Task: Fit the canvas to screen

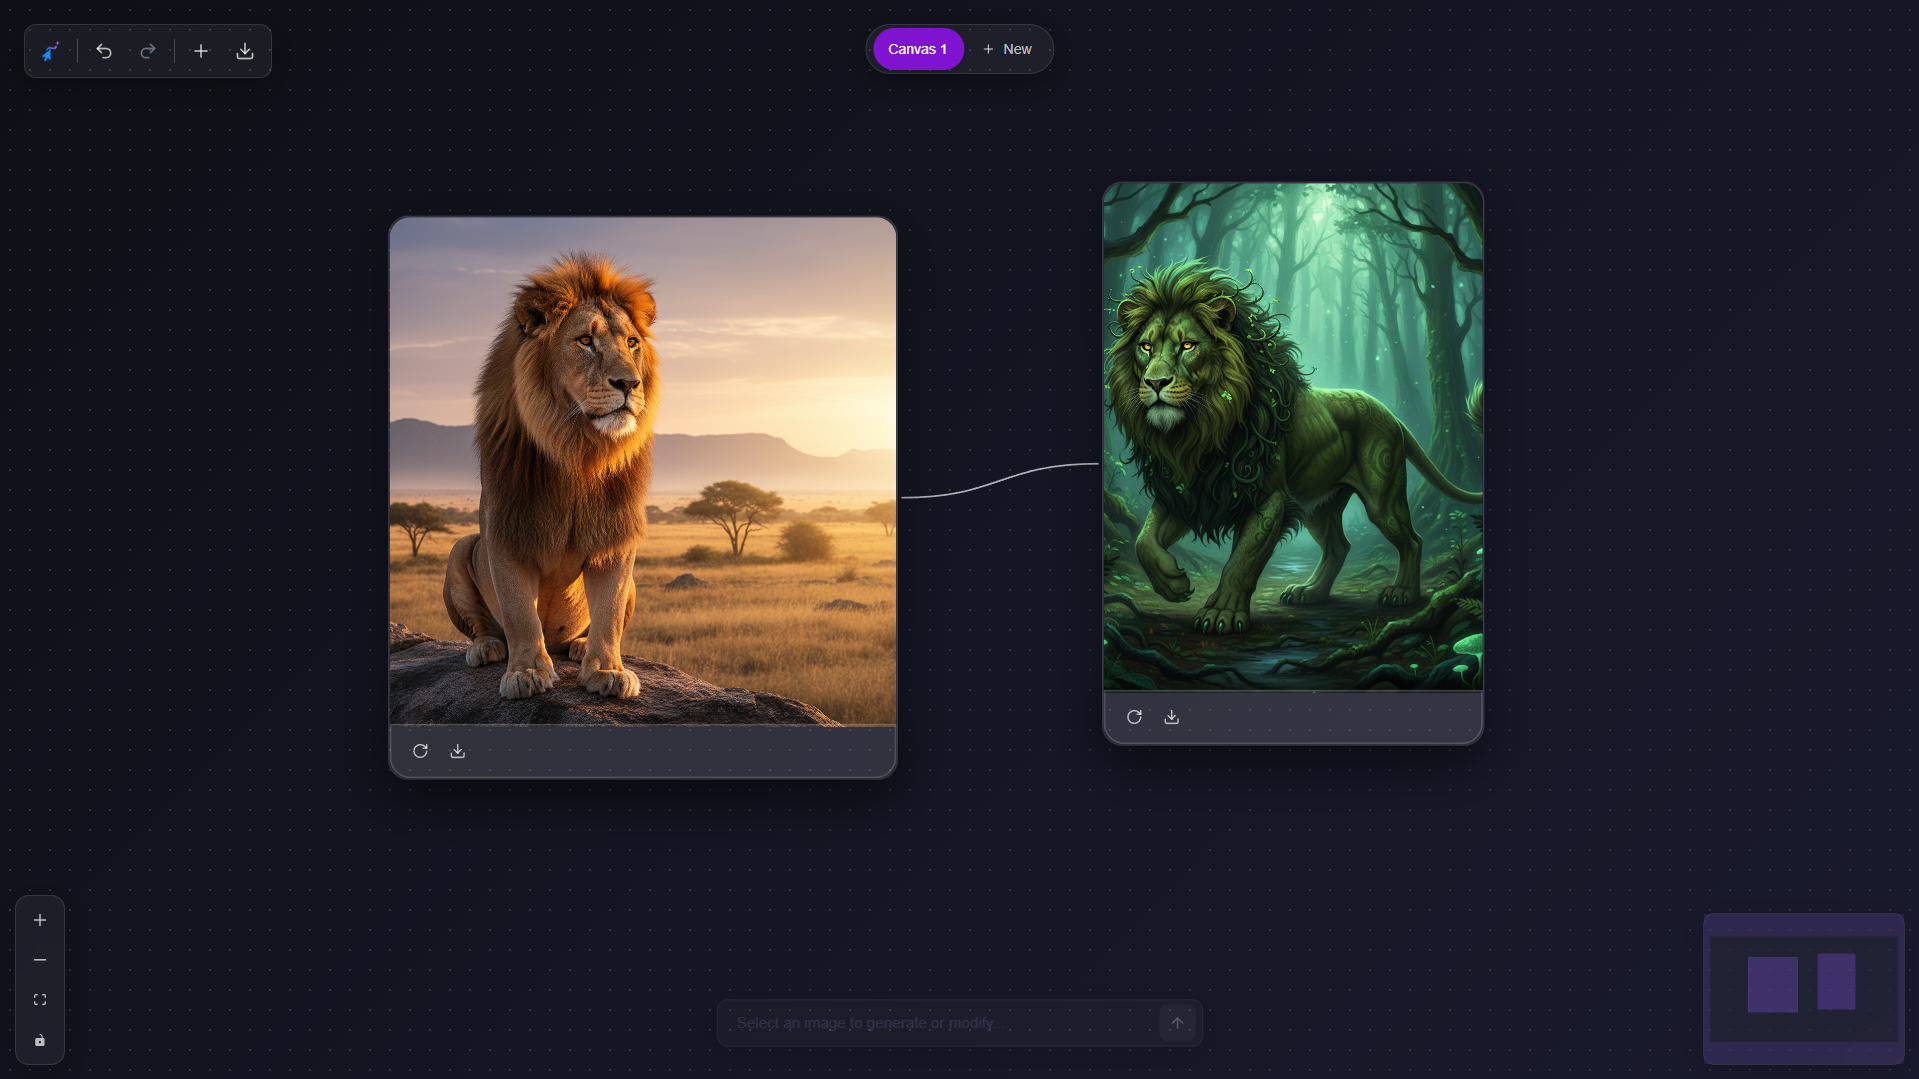Action: point(40,1000)
